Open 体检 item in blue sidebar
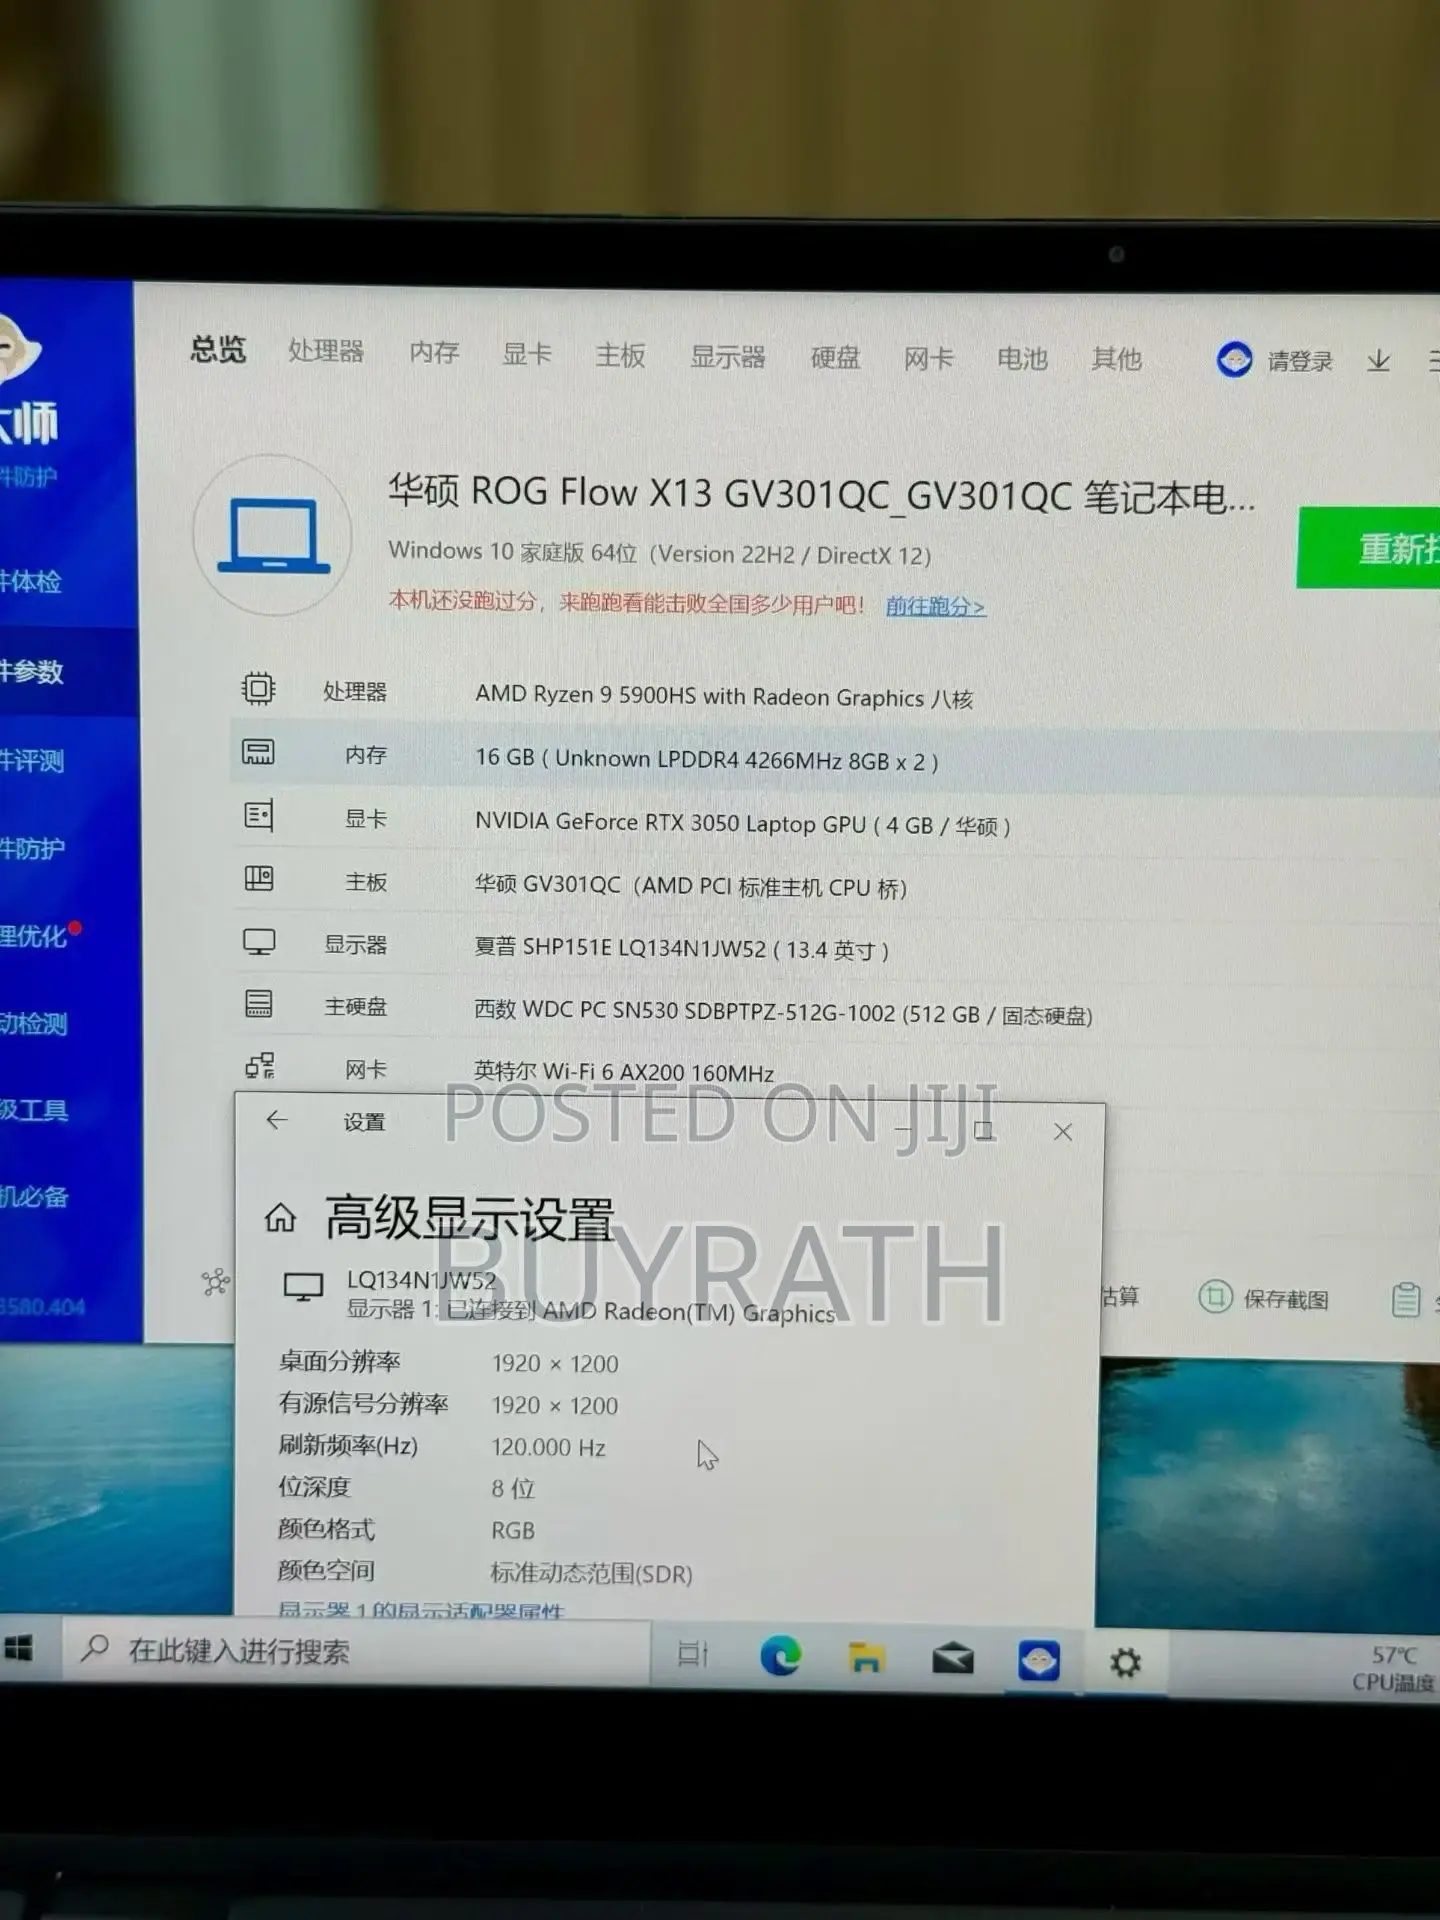Screen dimensions: 1440x1920 [31, 581]
